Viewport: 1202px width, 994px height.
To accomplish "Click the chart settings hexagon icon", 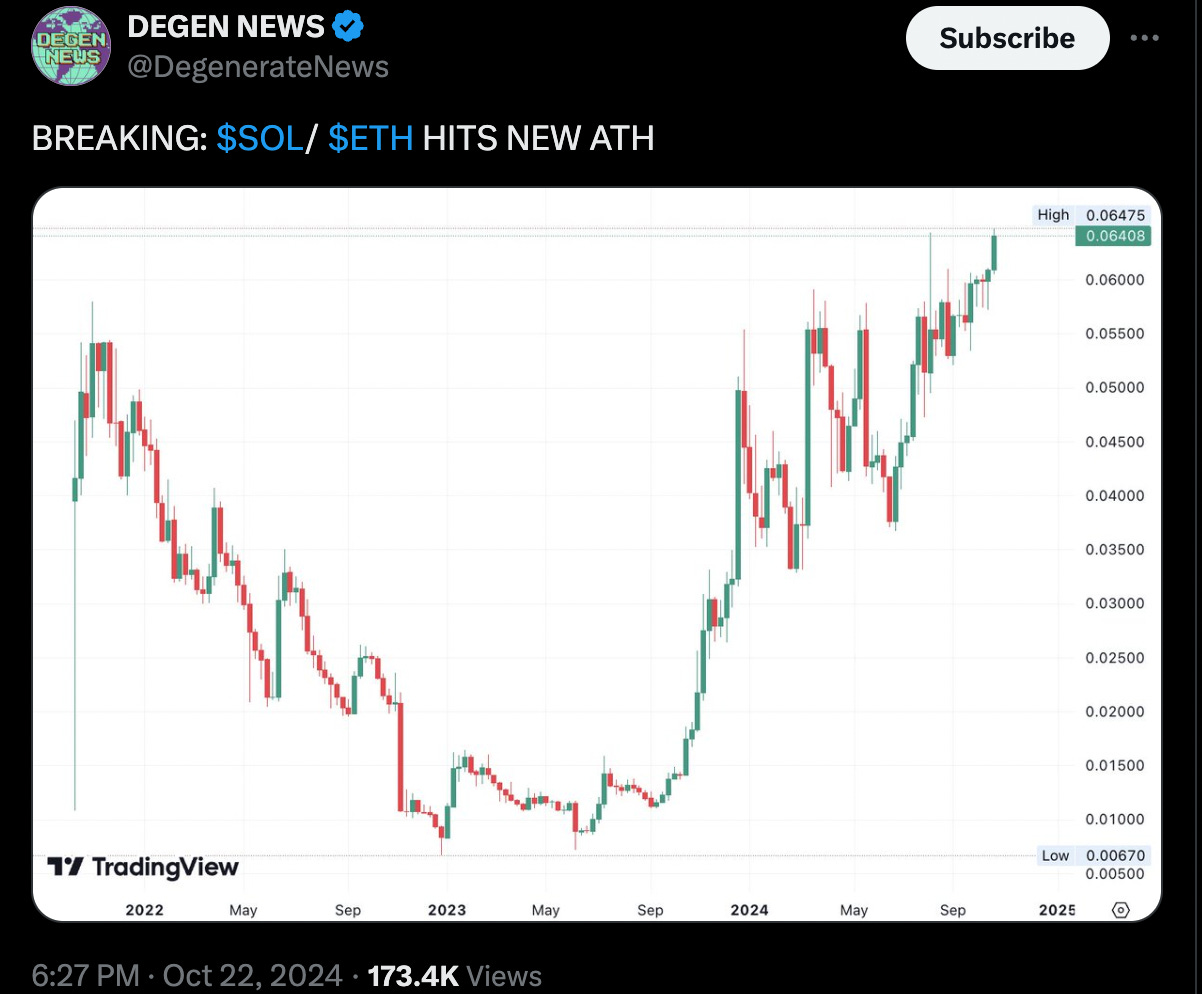I will pos(1120,909).
